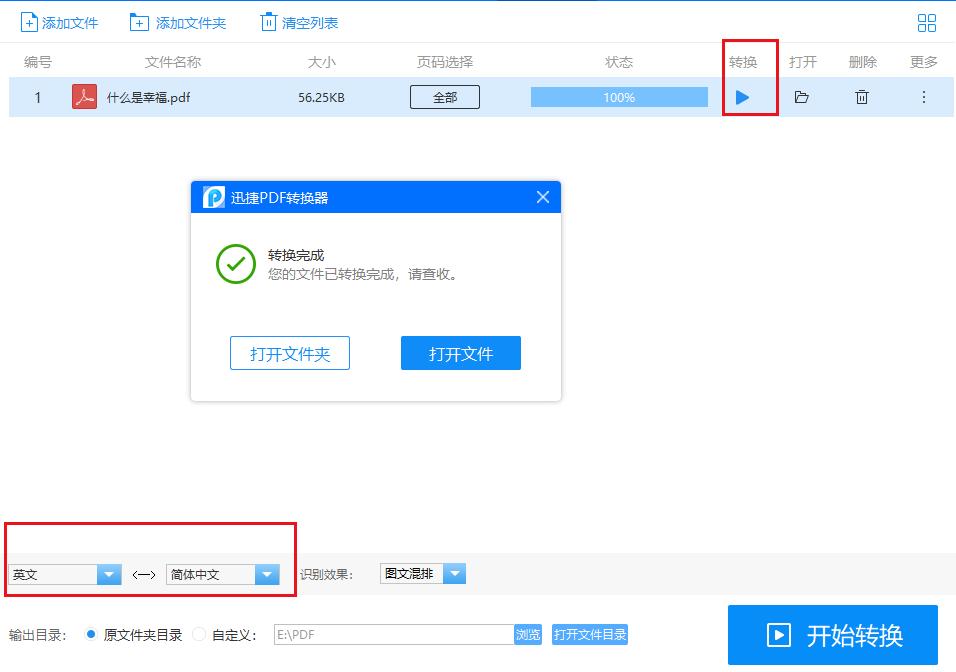Click the language swap arrow between the dropdowns
The width and height of the screenshot is (956, 672).
coord(144,574)
